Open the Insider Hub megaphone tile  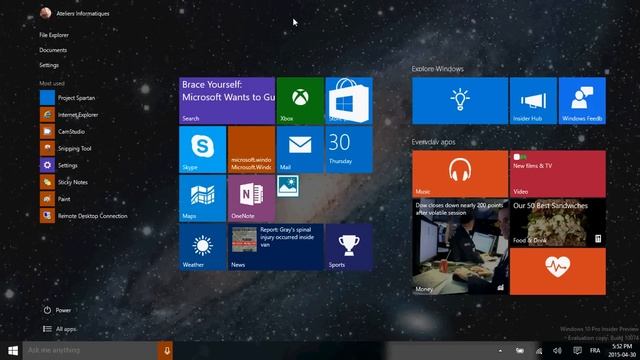(x=533, y=101)
